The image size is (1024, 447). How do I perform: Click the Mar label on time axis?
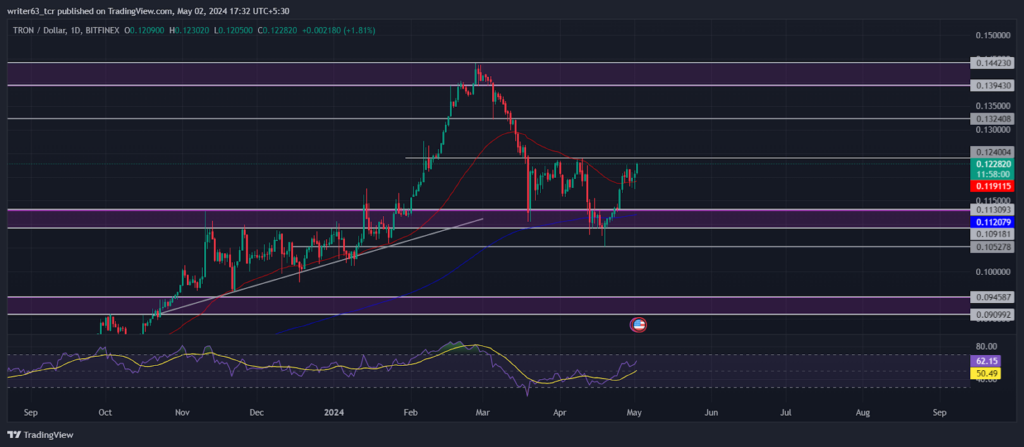pyautogui.click(x=483, y=413)
